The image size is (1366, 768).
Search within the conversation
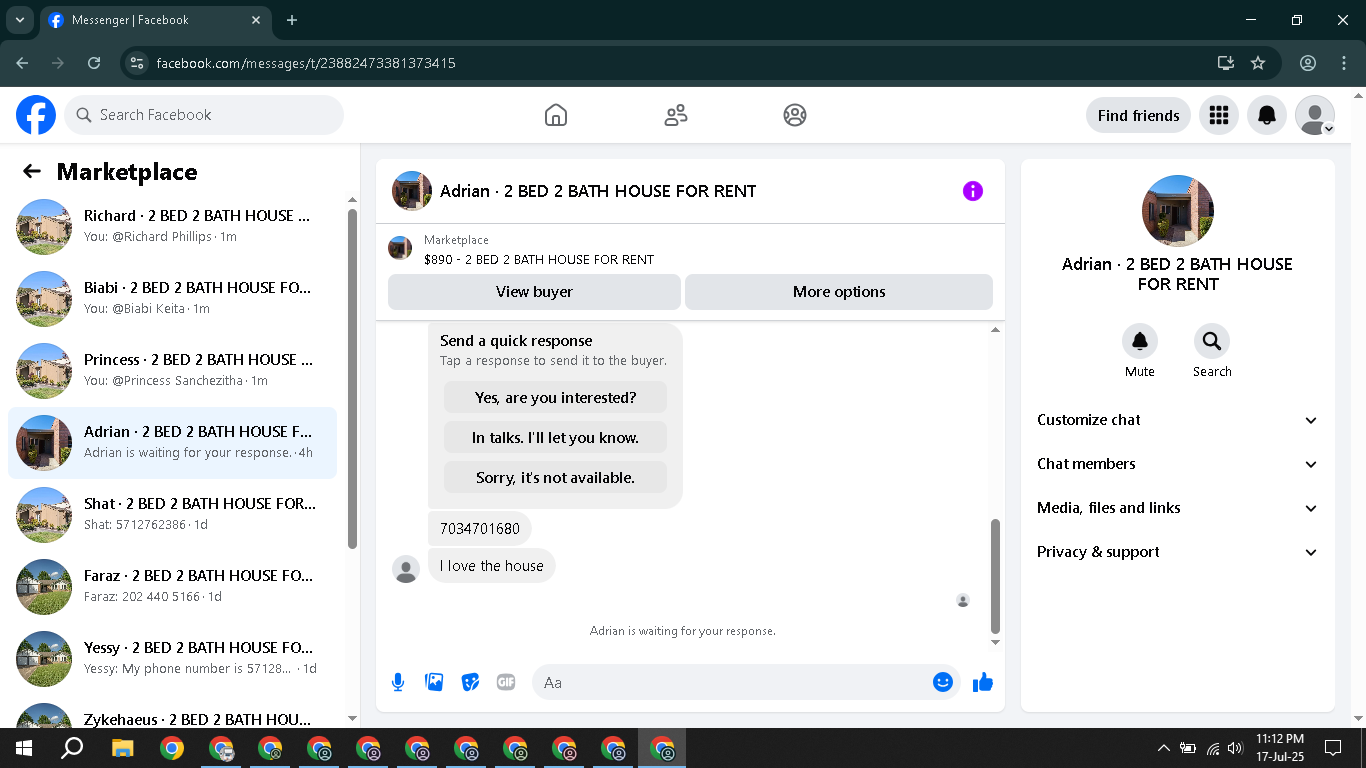(1212, 342)
